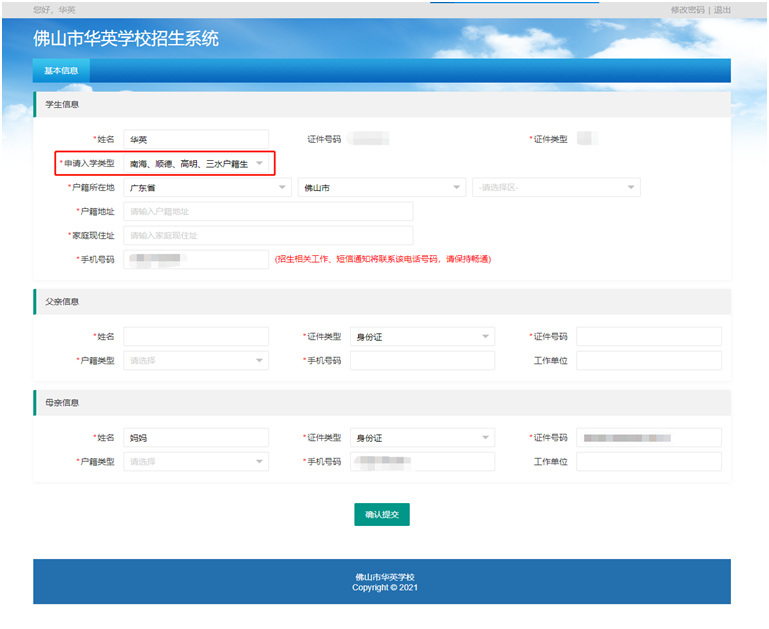769x629 pixels.
Task: Open mother's 户籍类型 dropdown
Action: (196, 462)
